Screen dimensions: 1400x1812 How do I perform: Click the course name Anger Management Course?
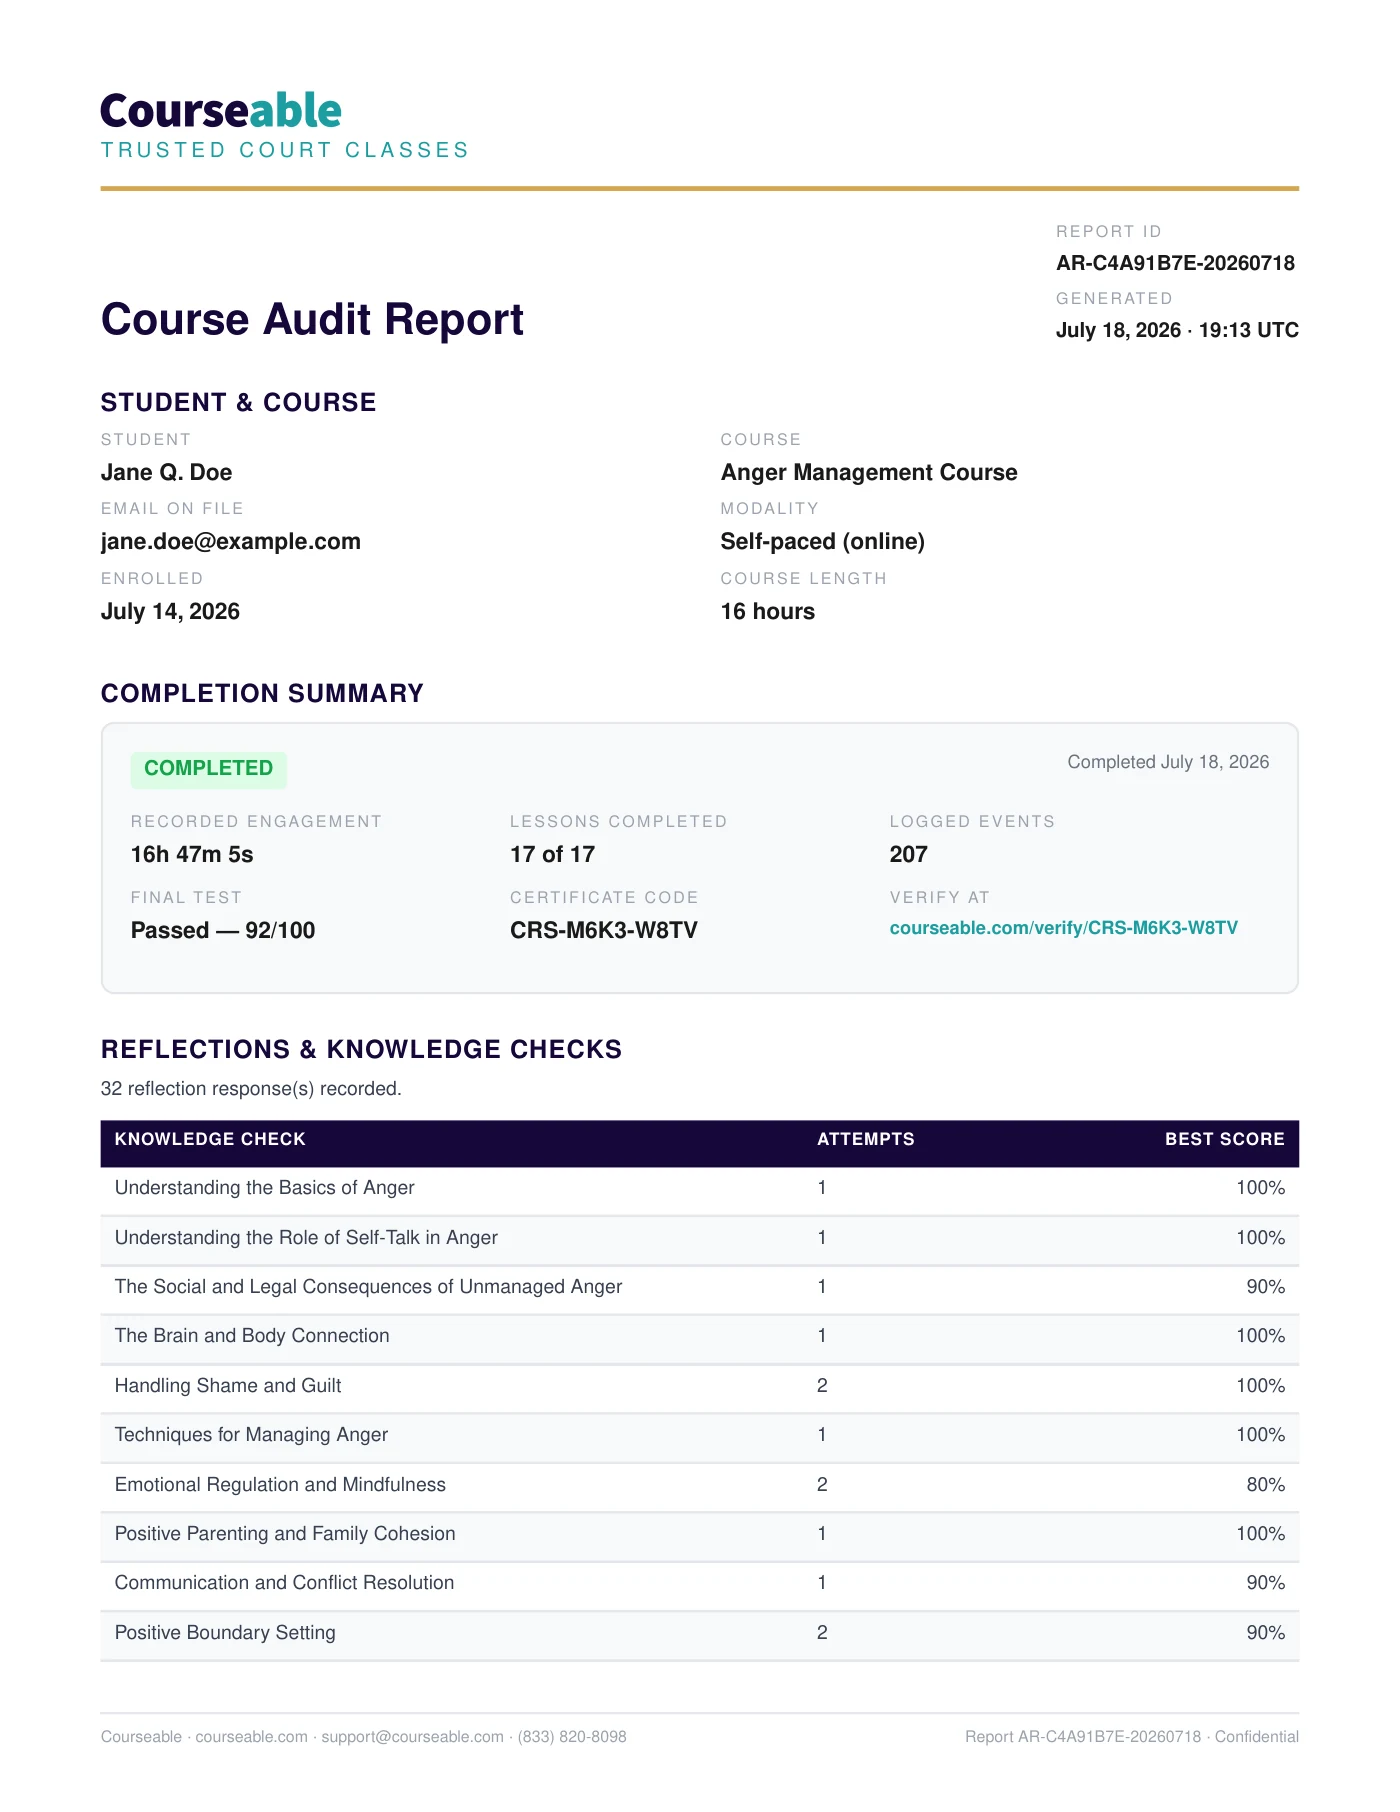point(869,472)
